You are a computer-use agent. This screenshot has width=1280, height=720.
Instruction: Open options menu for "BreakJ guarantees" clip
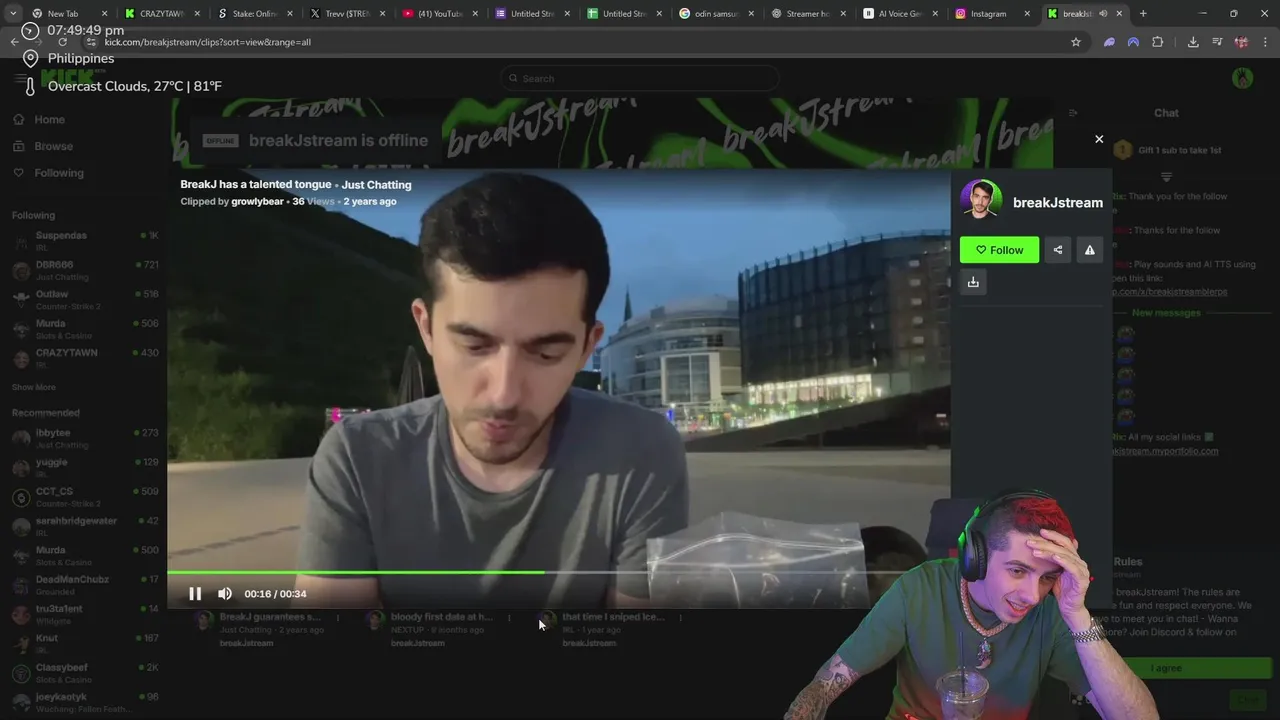tap(337, 618)
